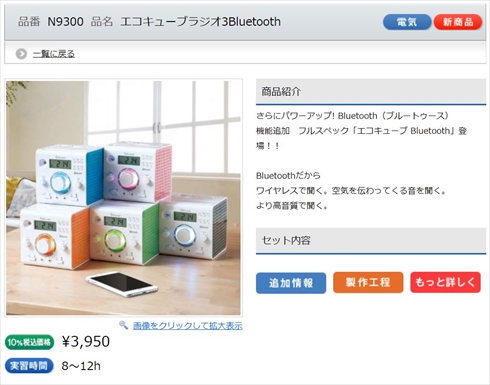
Task: Click the セット内容 section header
Action: point(371,241)
